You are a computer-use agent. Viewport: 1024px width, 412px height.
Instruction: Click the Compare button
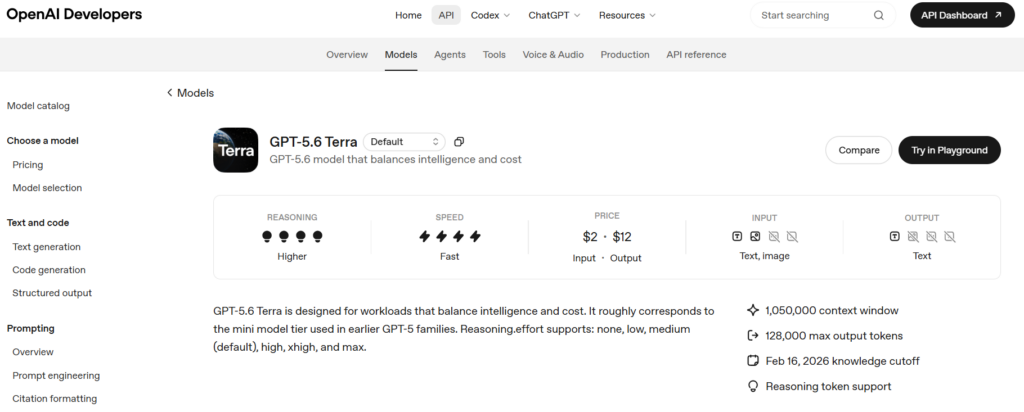[859, 150]
